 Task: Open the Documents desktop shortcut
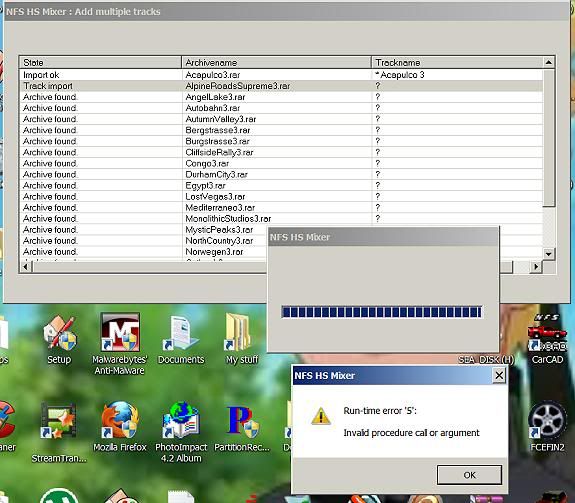coord(181,340)
